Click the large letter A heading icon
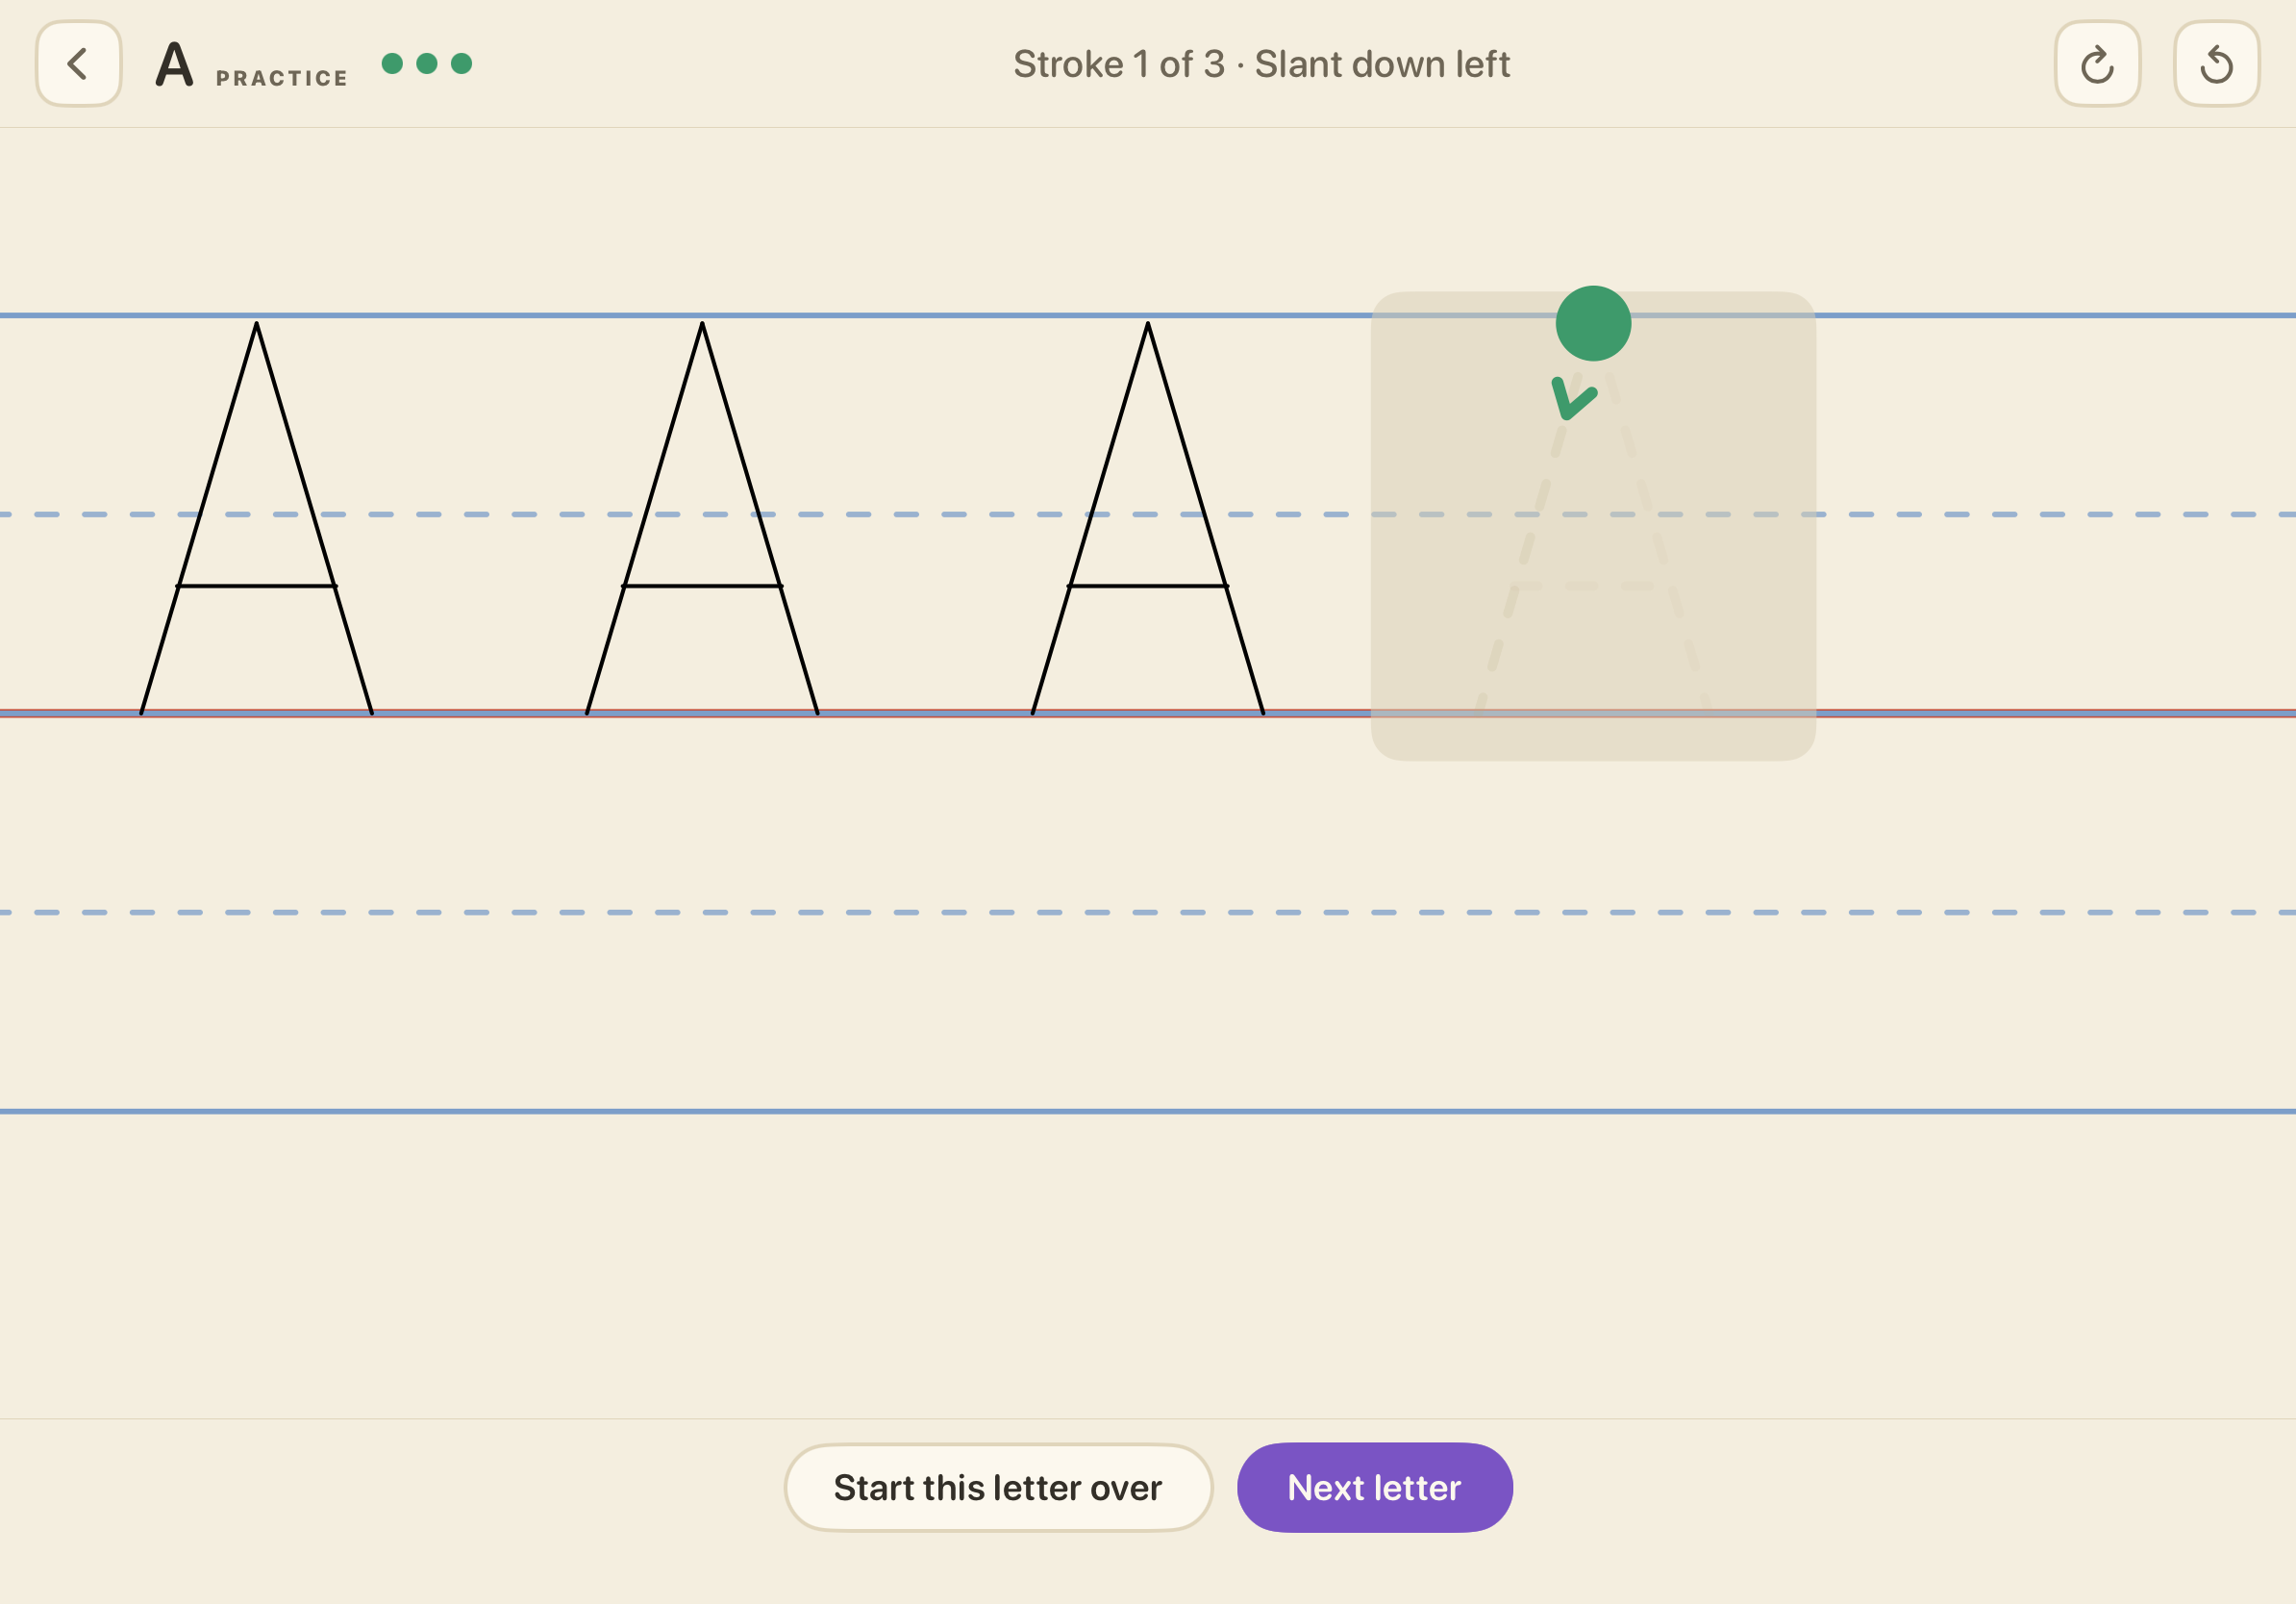This screenshot has width=2296, height=1604. click(x=174, y=64)
